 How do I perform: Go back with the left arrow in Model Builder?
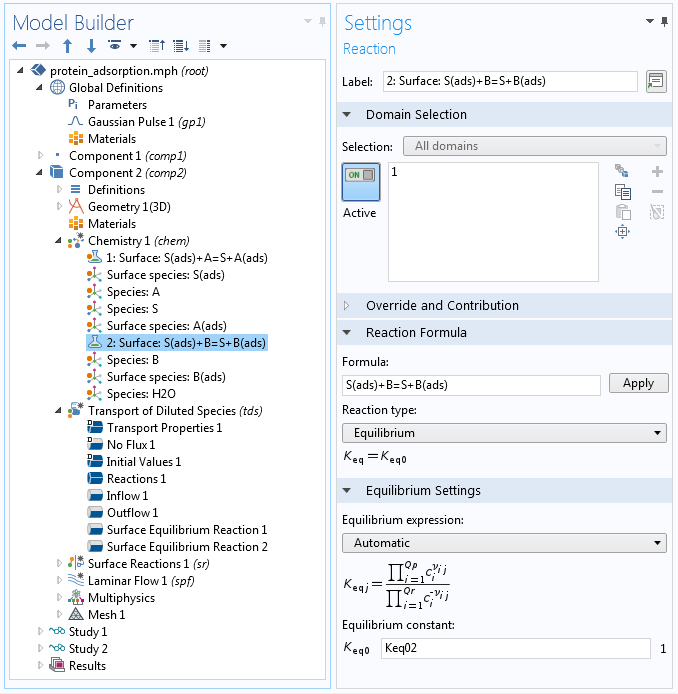click(19, 46)
